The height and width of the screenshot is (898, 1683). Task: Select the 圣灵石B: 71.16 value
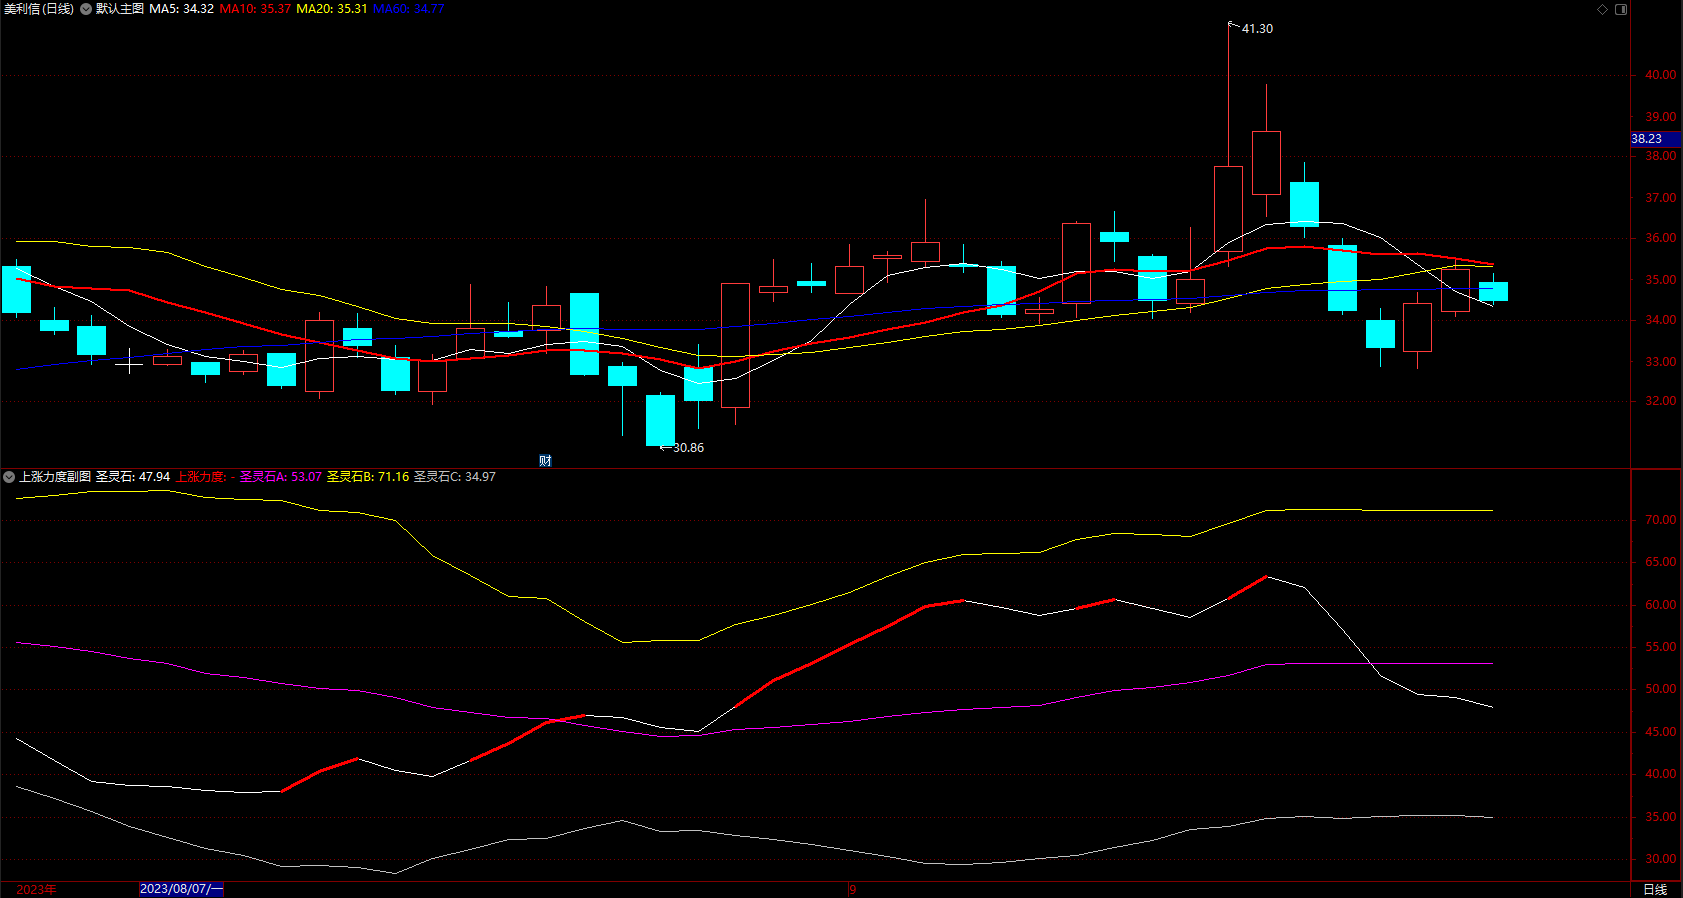(x=368, y=477)
